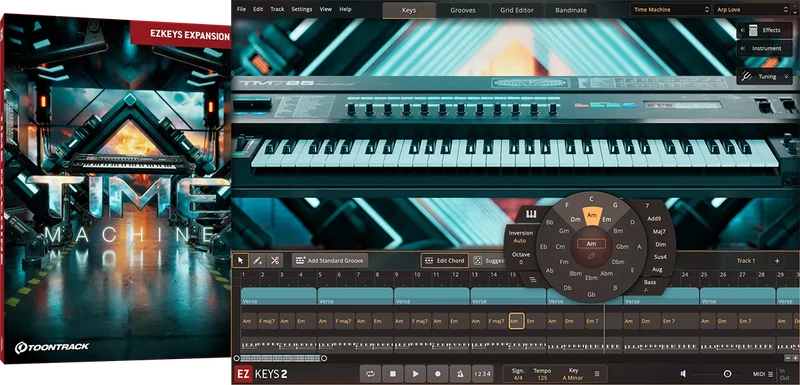The height and width of the screenshot is (385, 800).
Task: Choose the Add9 chord extension
Action: [654, 218]
